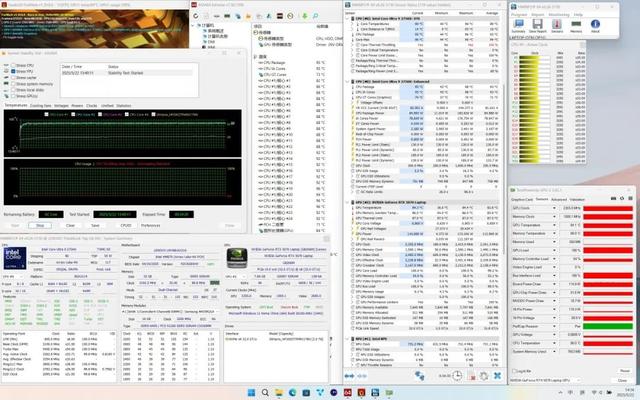Open the Board Power Draw dropdown in GPU-Z
The image size is (640, 400).
click(x=554, y=284)
